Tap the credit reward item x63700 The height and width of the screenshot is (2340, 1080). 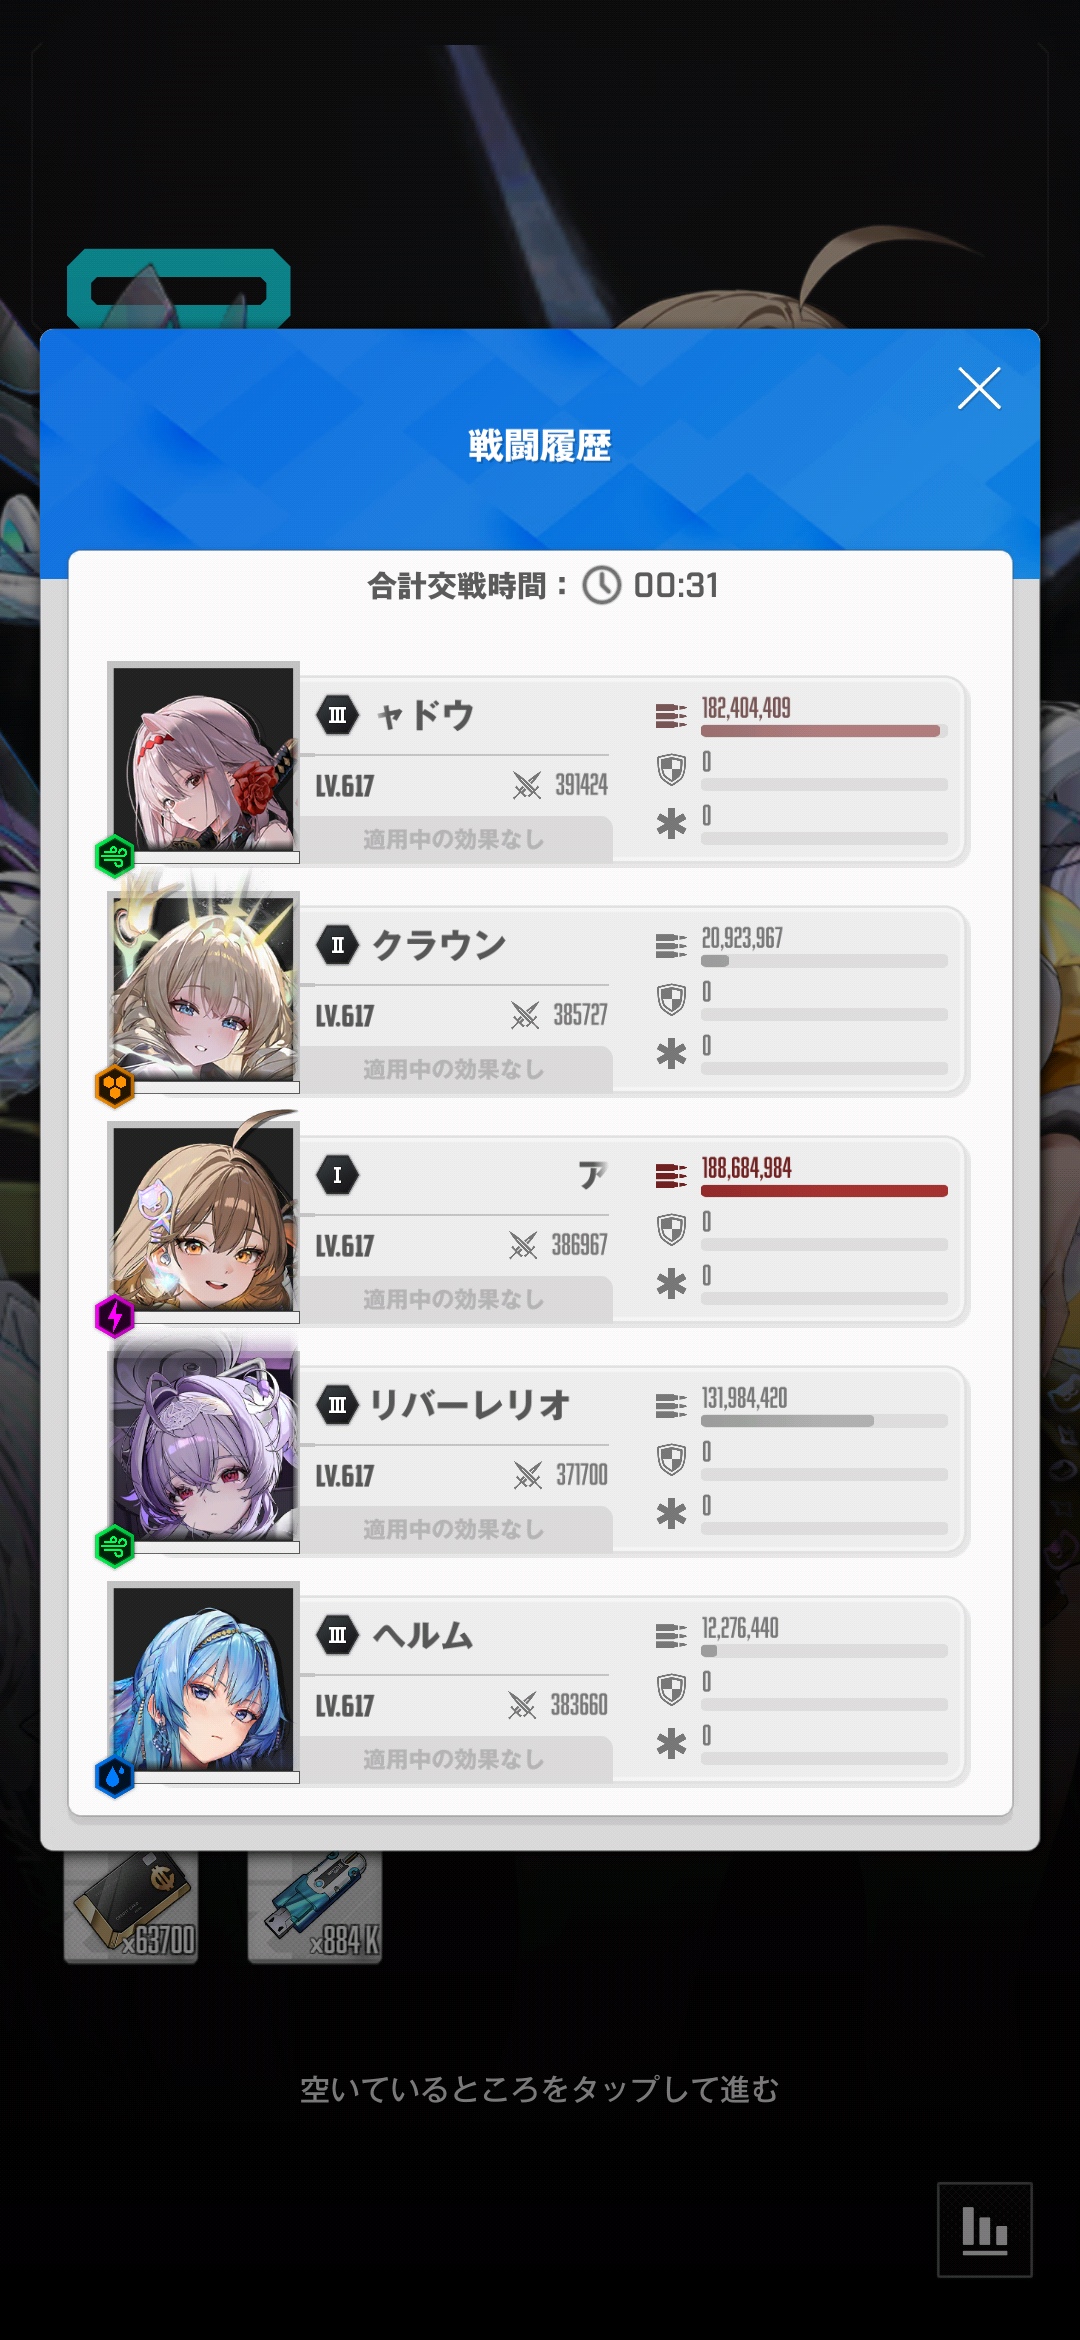[x=131, y=1908]
